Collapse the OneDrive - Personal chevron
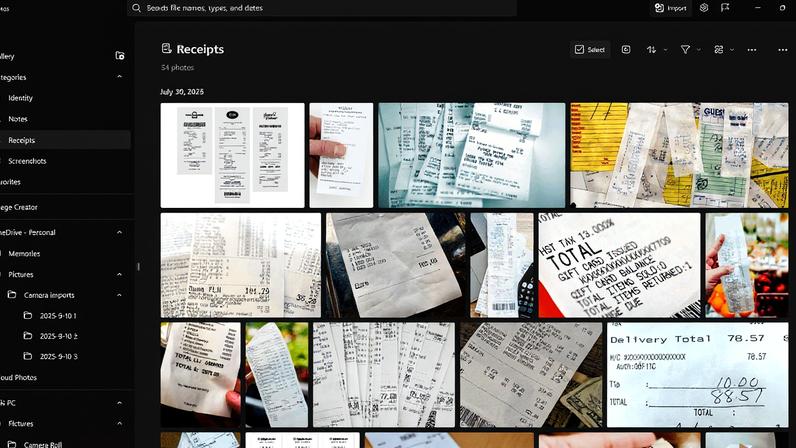The width and height of the screenshot is (796, 448). [119, 232]
